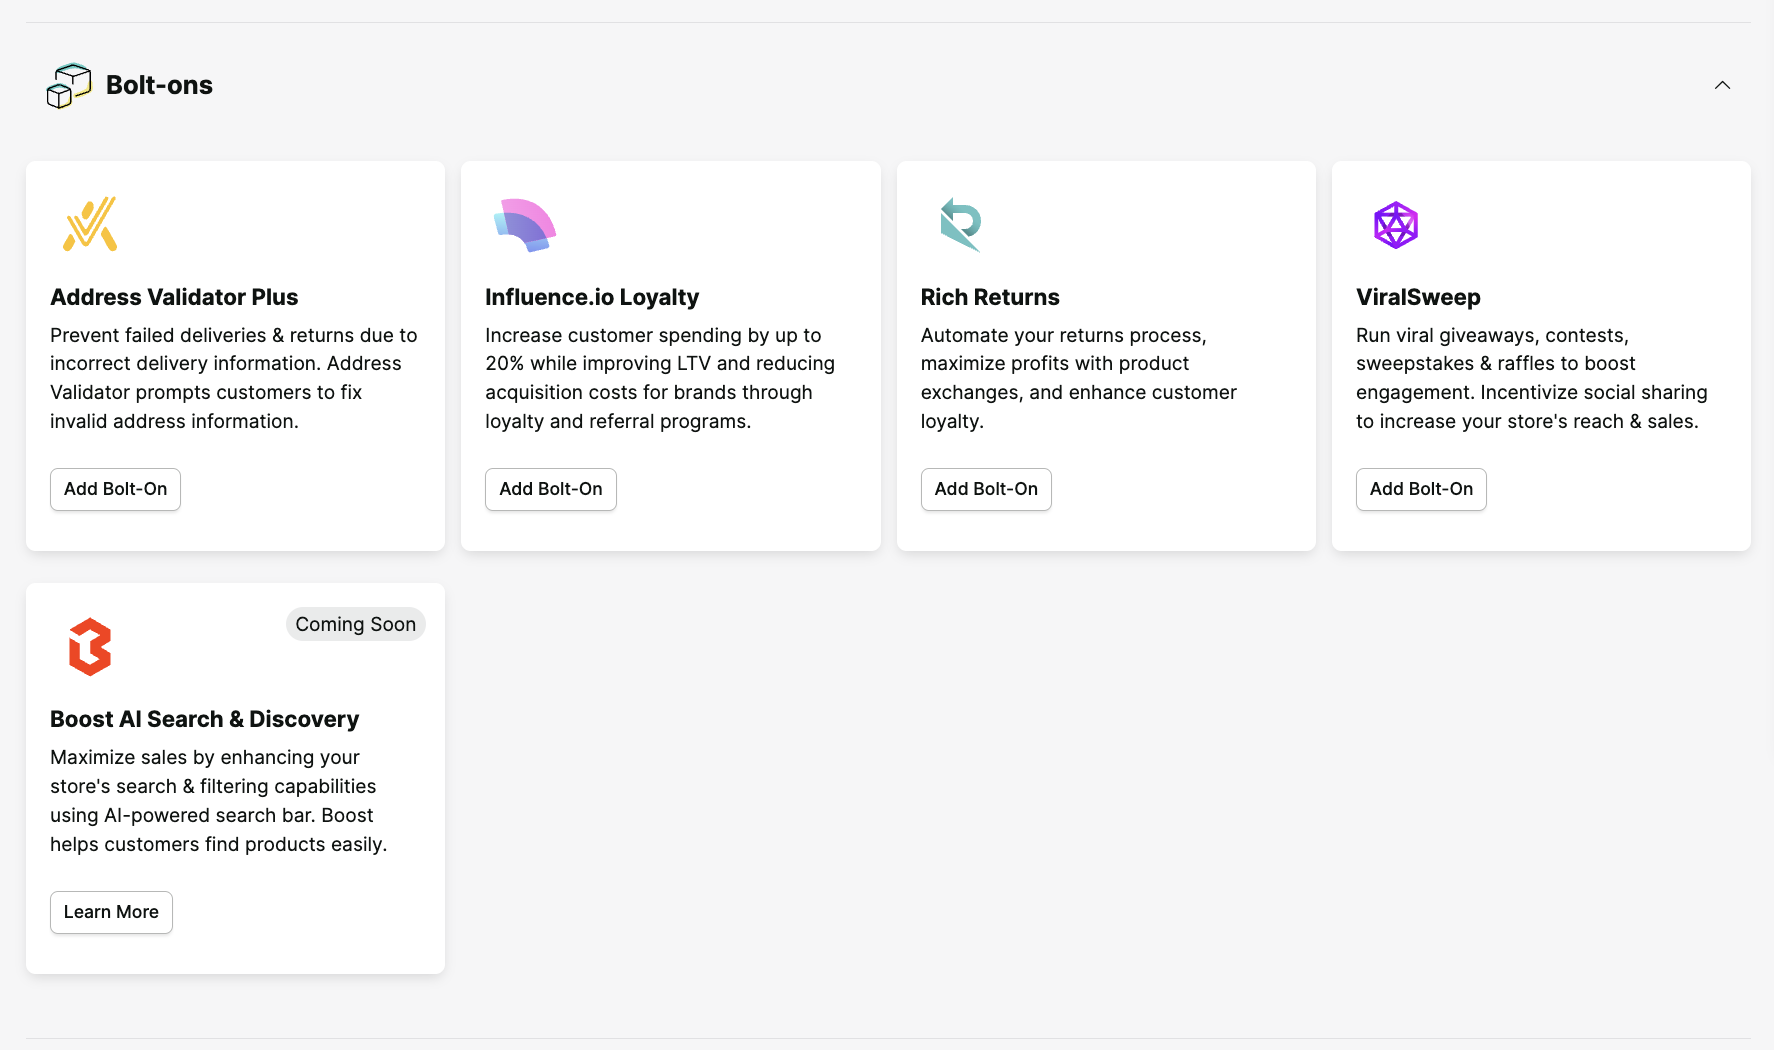Click the ViralSweep purple polygon logo

click(x=1396, y=225)
